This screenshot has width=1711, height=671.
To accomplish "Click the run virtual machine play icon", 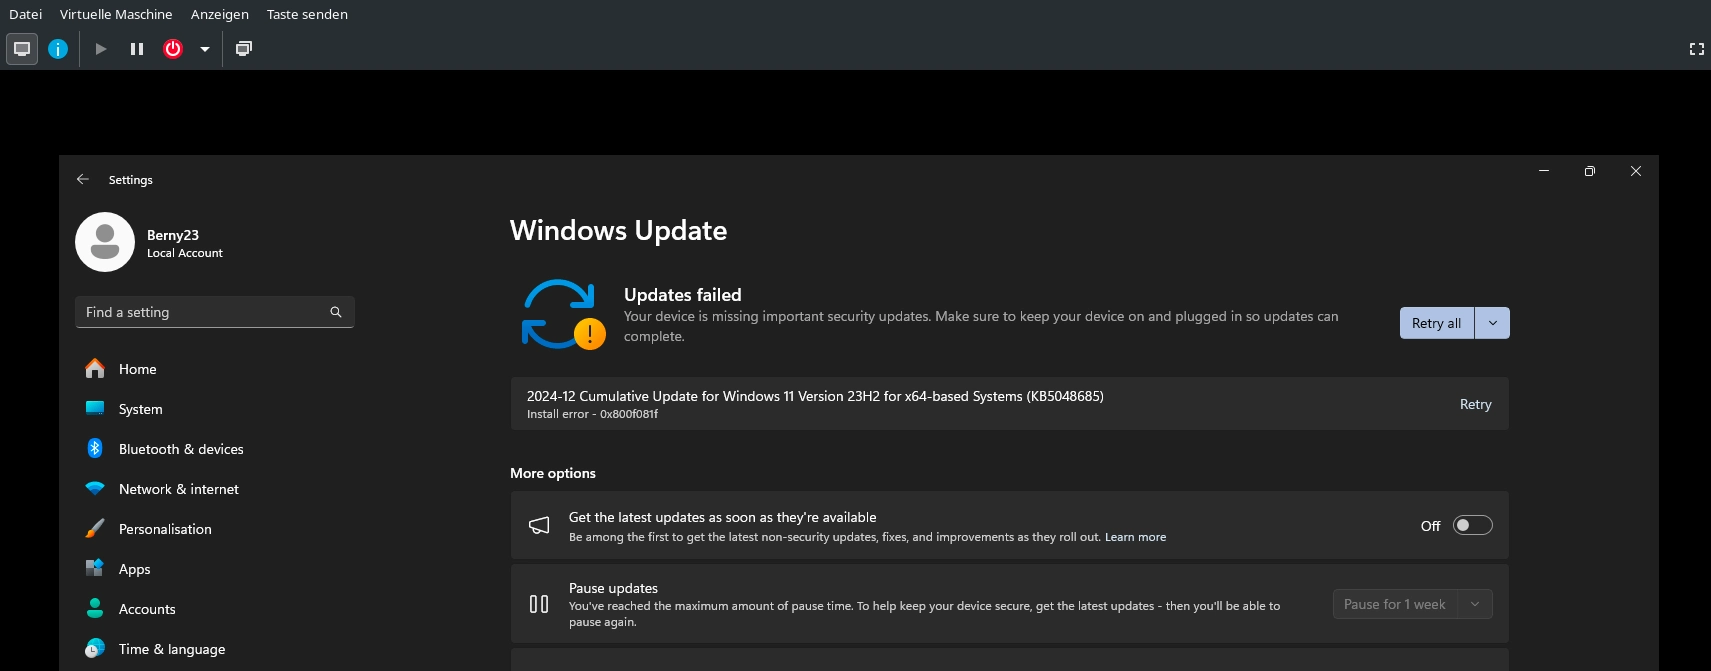I will point(101,49).
